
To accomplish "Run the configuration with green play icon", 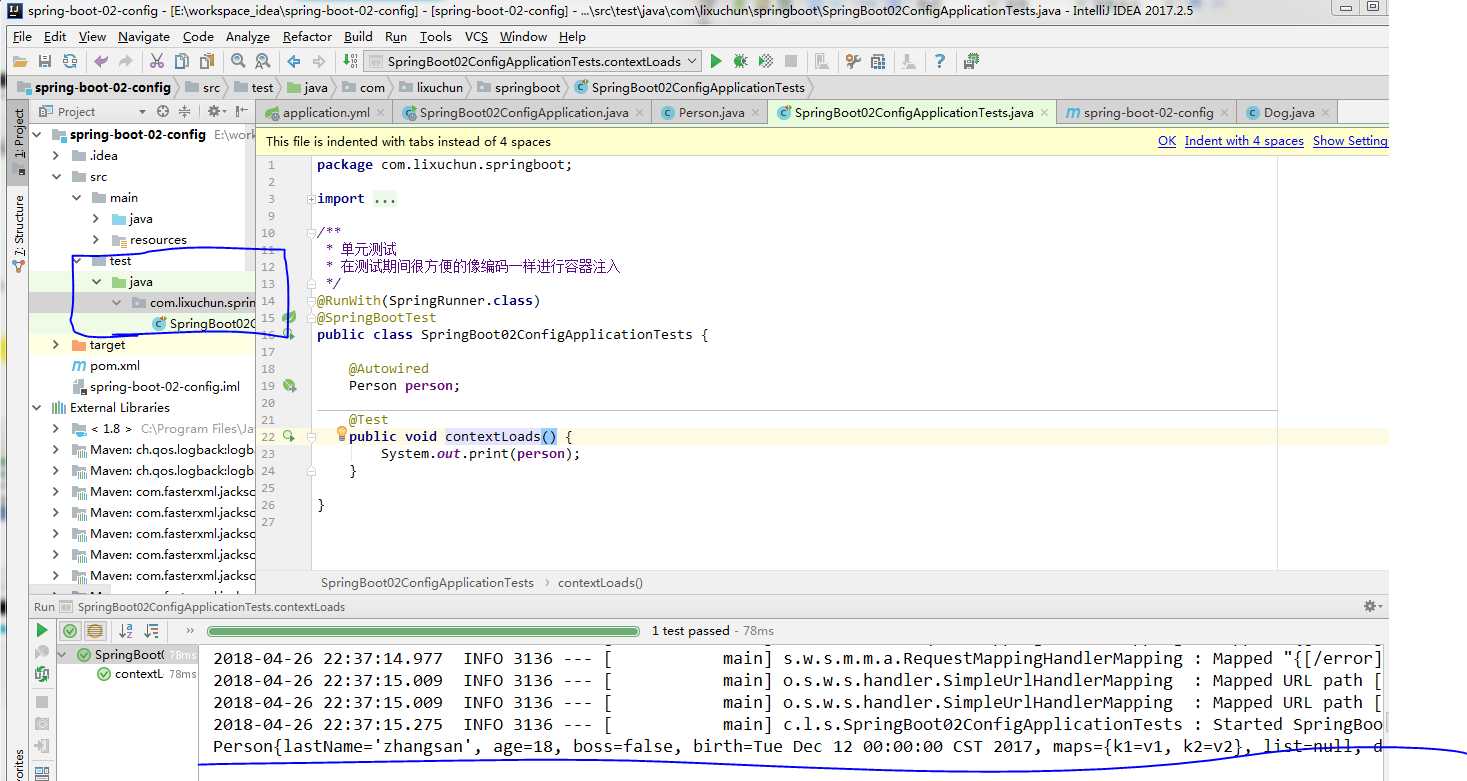I will click(x=716, y=61).
